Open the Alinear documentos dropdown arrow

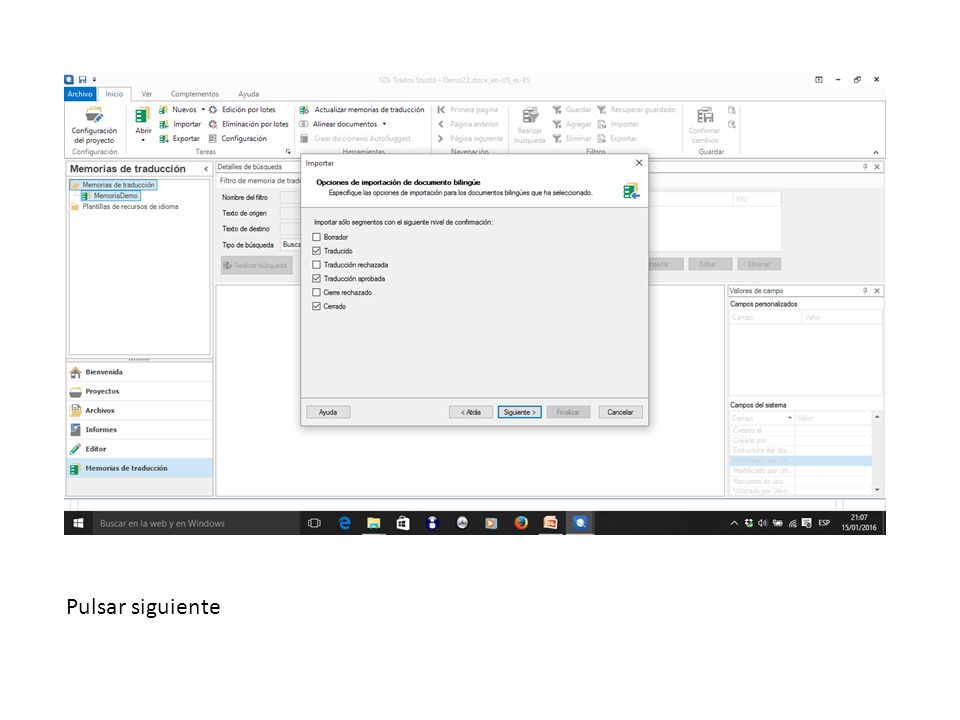click(x=384, y=124)
